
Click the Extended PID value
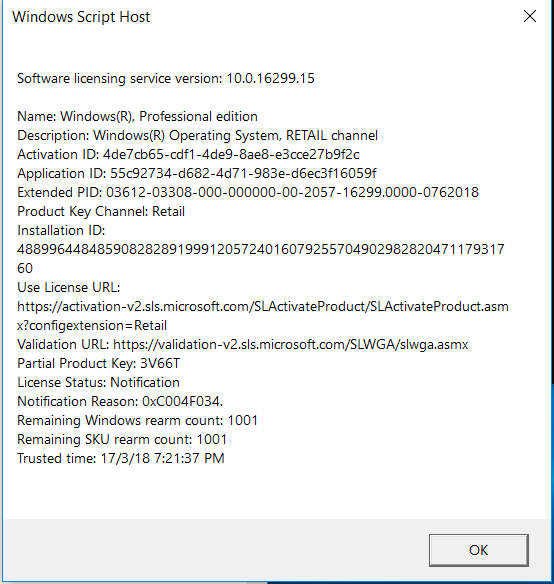292,193
